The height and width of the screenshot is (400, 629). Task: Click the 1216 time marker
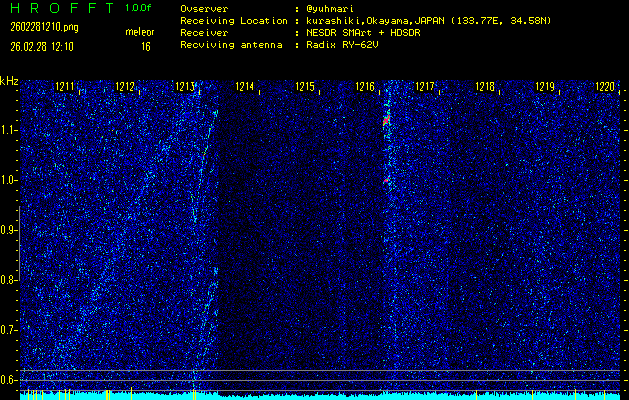click(365, 88)
